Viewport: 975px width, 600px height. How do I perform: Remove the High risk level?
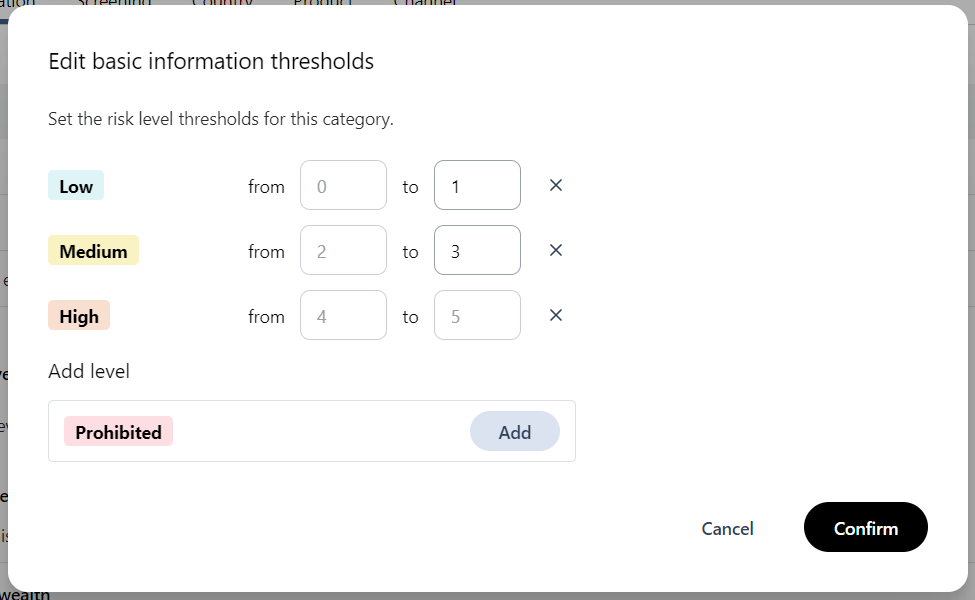(556, 315)
